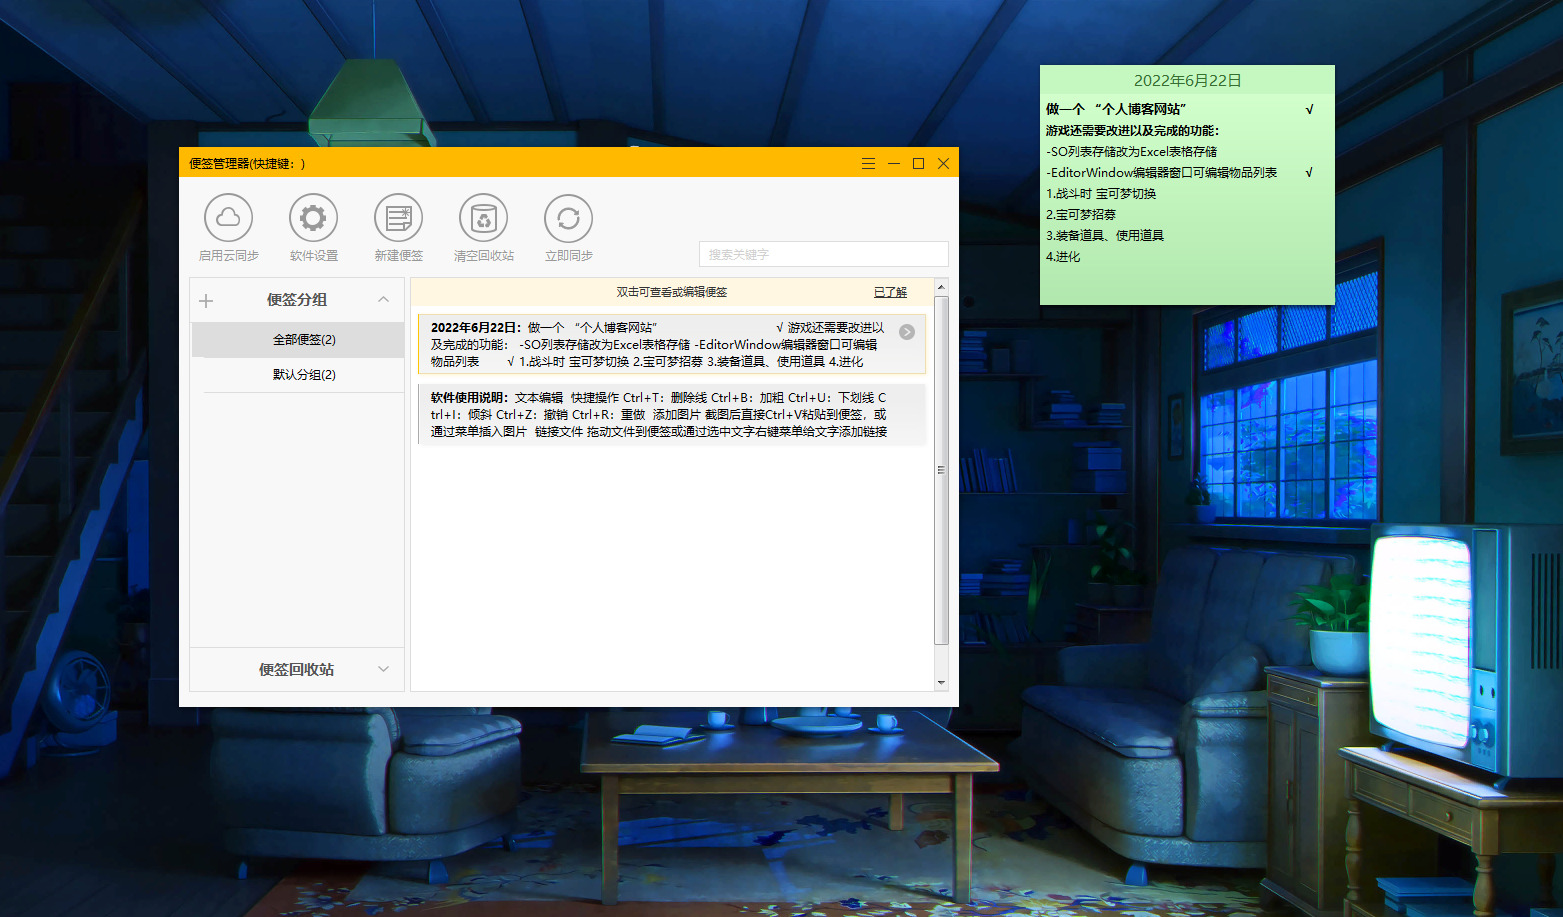The width and height of the screenshot is (1563, 917).
Task: Click 1.战斗时 宝可梦切换 line on sticky note
Action: pos(1101,193)
